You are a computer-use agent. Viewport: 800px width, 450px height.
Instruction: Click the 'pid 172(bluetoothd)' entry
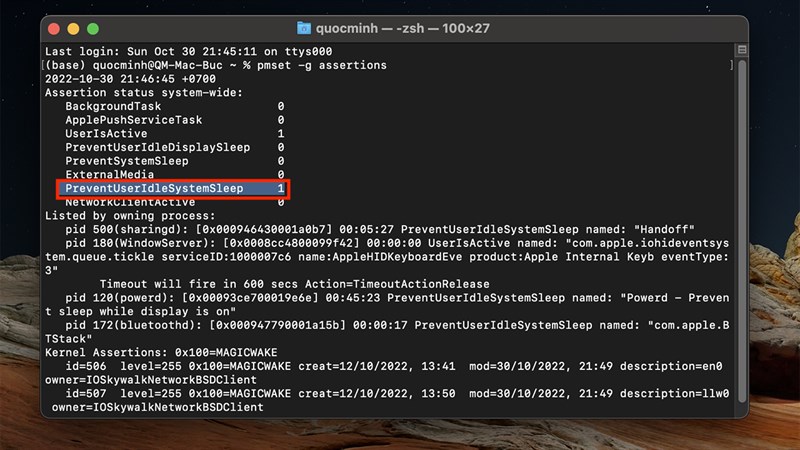387,332
